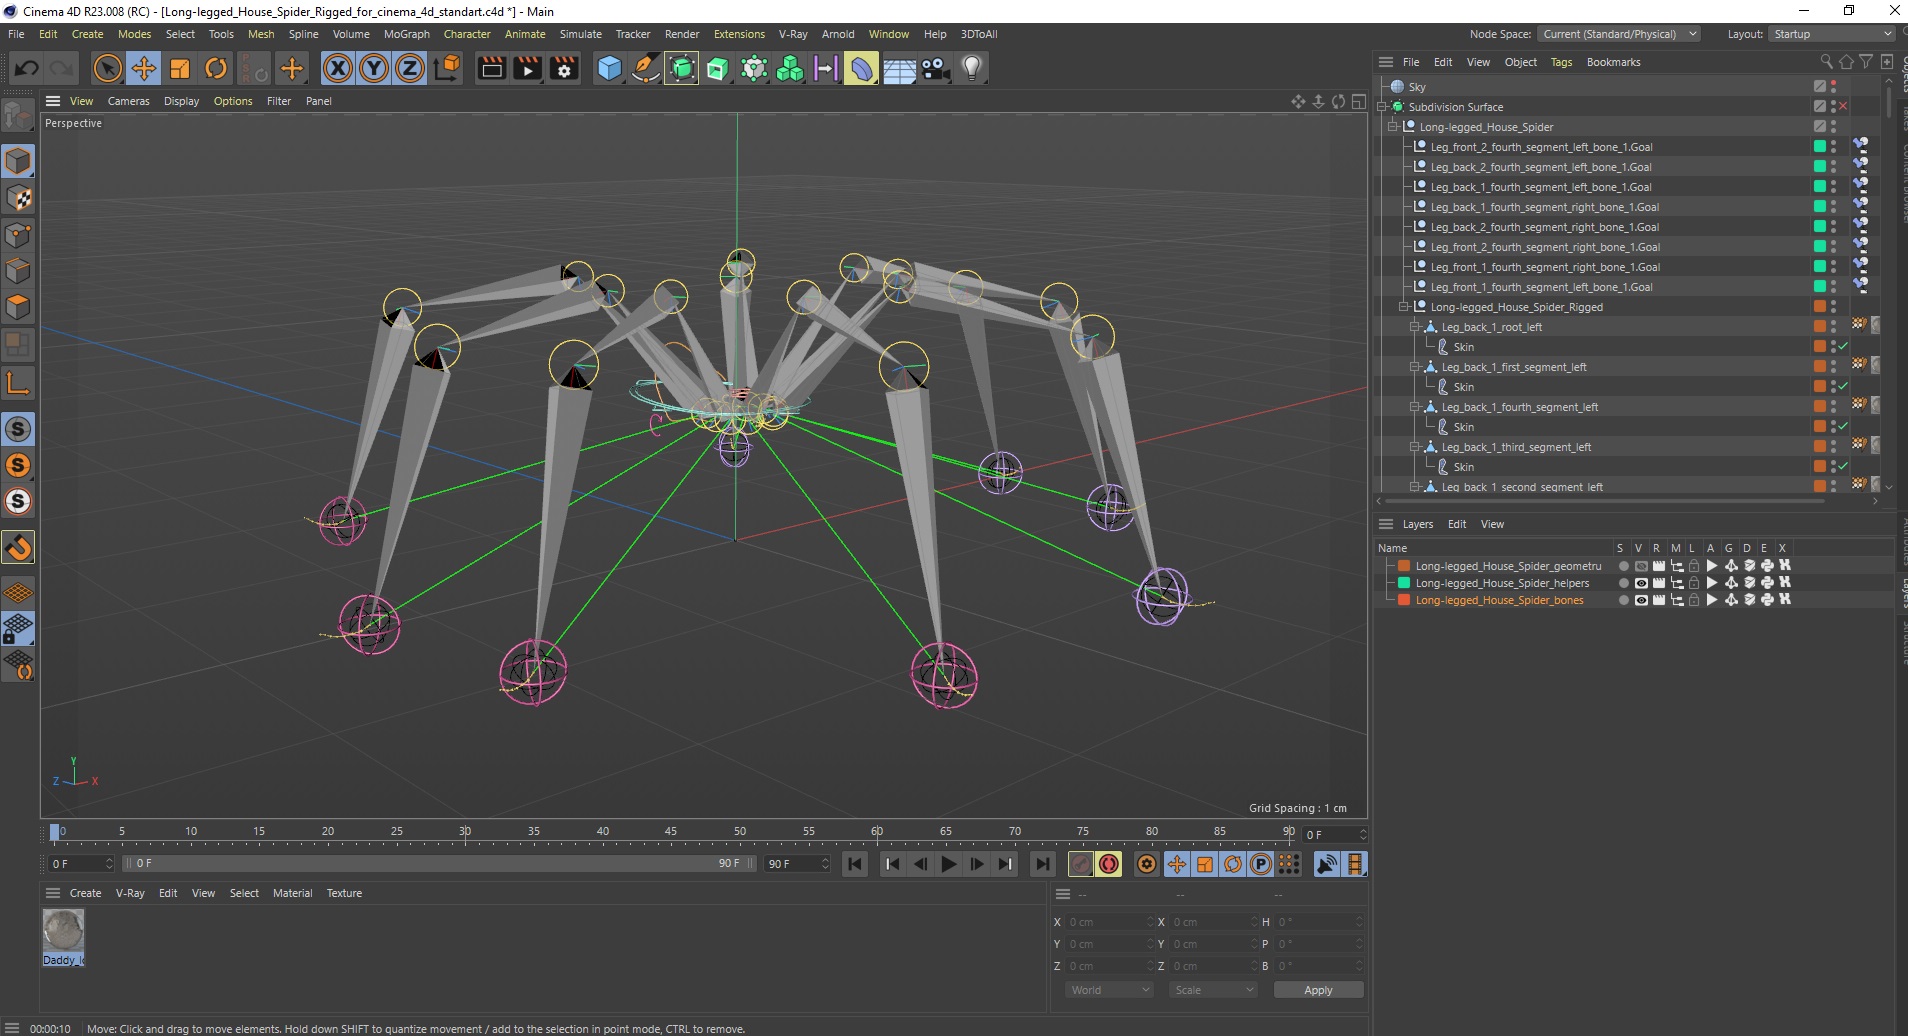Screen dimensions: 1908x1036
Task: Open the Simulate menu
Action: pos(580,34)
